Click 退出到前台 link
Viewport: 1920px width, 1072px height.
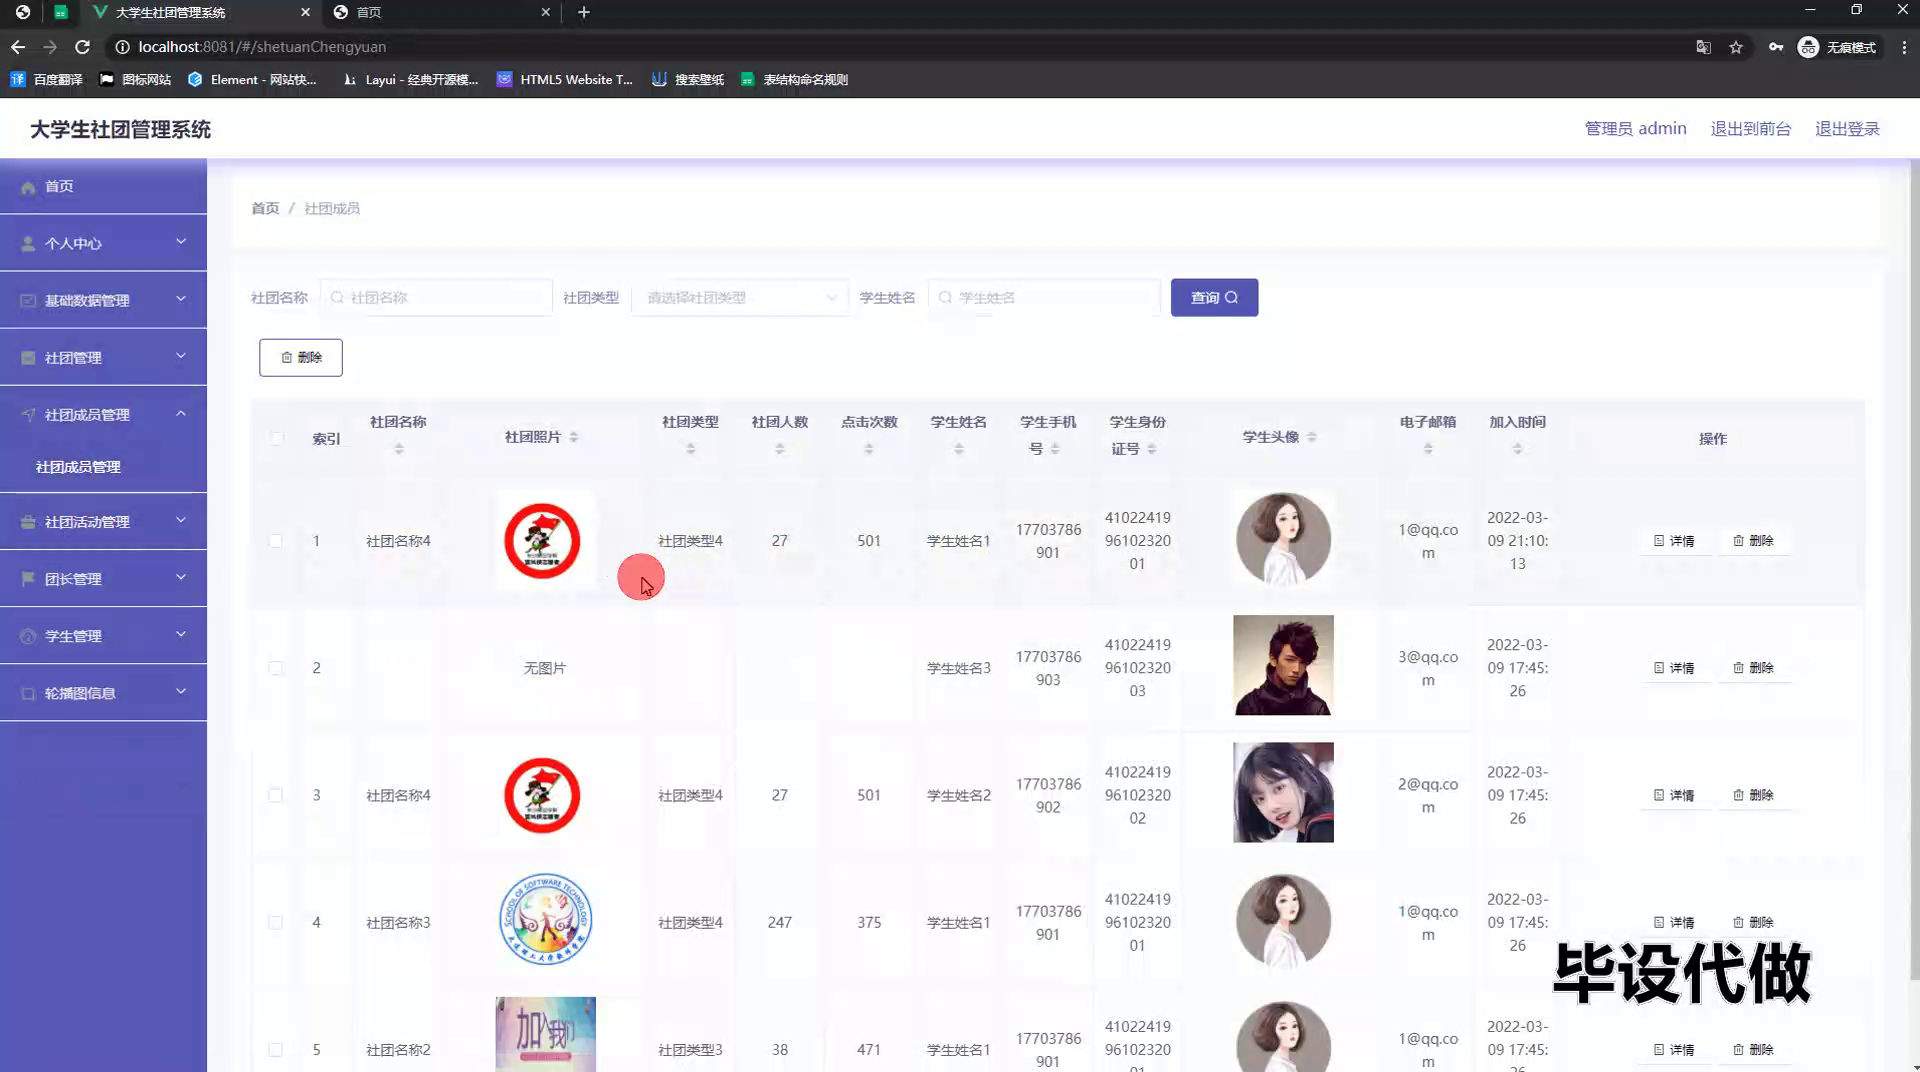(x=1750, y=128)
